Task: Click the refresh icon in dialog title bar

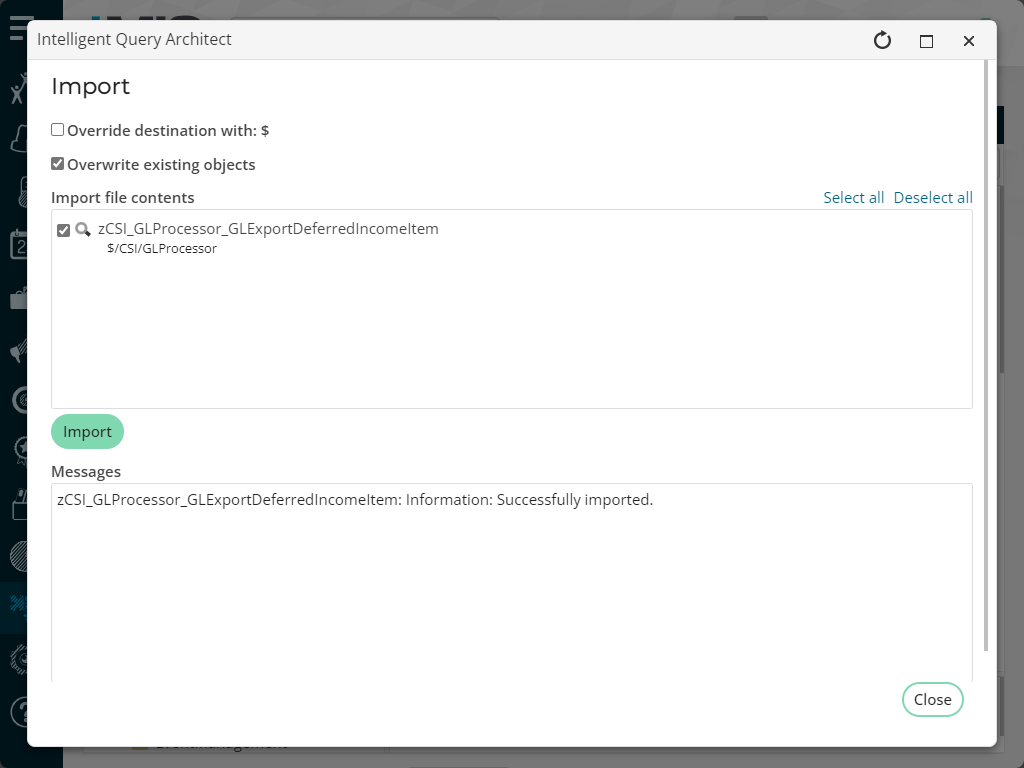Action: coord(882,40)
